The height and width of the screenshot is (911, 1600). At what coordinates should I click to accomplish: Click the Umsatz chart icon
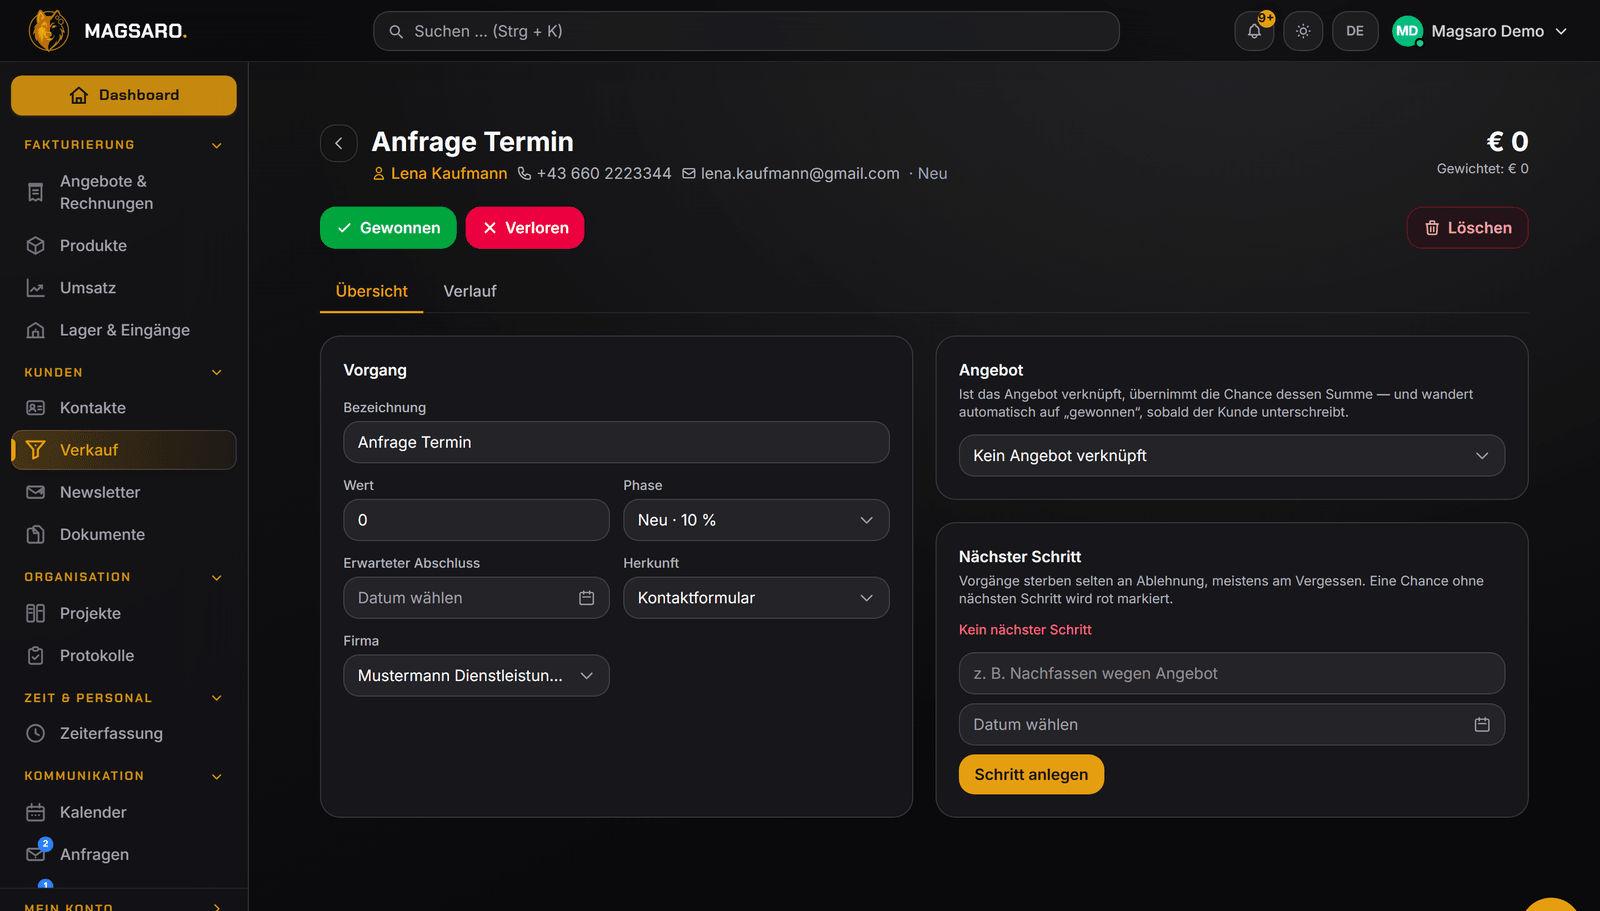(x=36, y=288)
